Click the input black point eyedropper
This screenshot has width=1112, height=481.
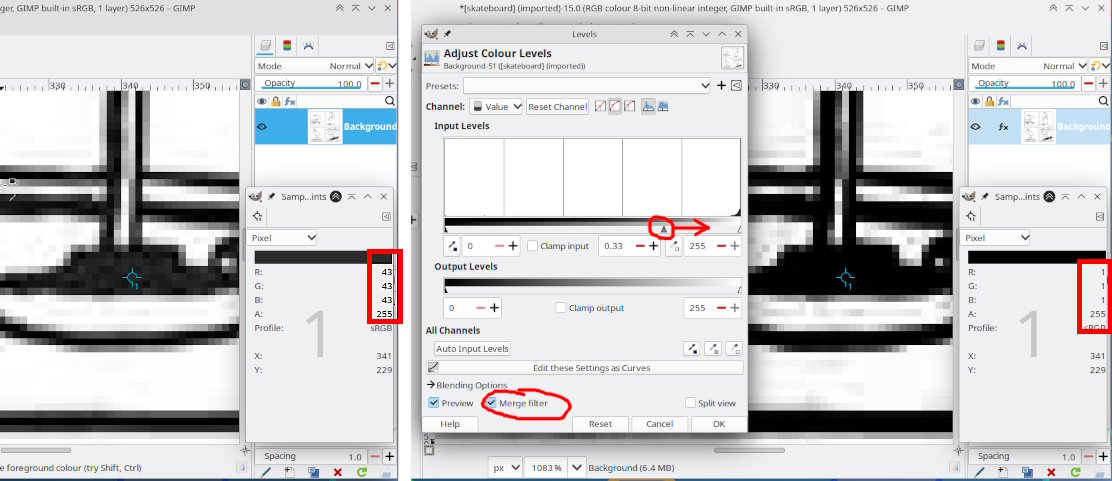pos(453,246)
